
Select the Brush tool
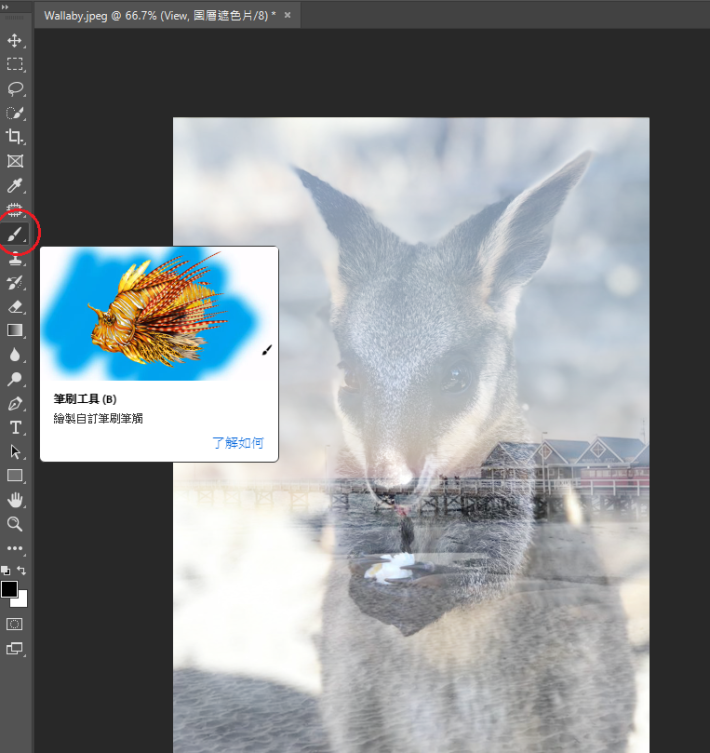pos(15,234)
